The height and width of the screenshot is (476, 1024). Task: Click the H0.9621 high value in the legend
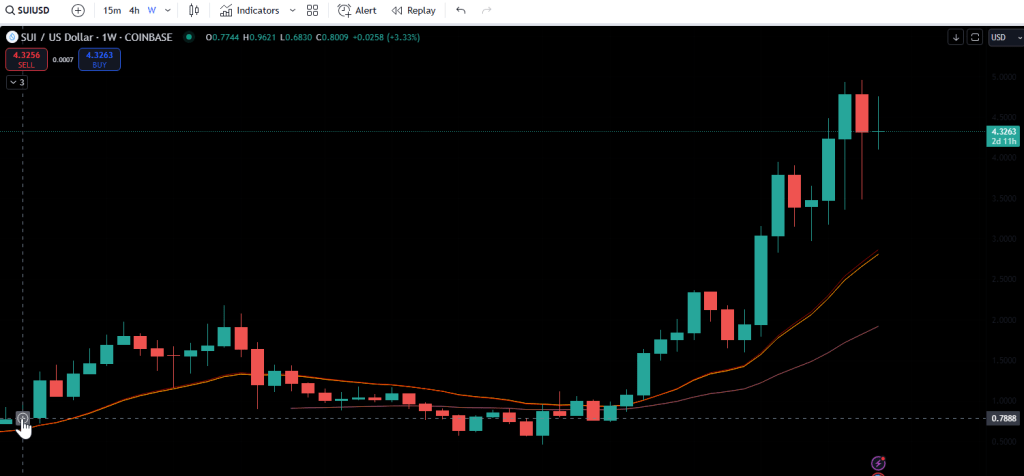click(260, 37)
